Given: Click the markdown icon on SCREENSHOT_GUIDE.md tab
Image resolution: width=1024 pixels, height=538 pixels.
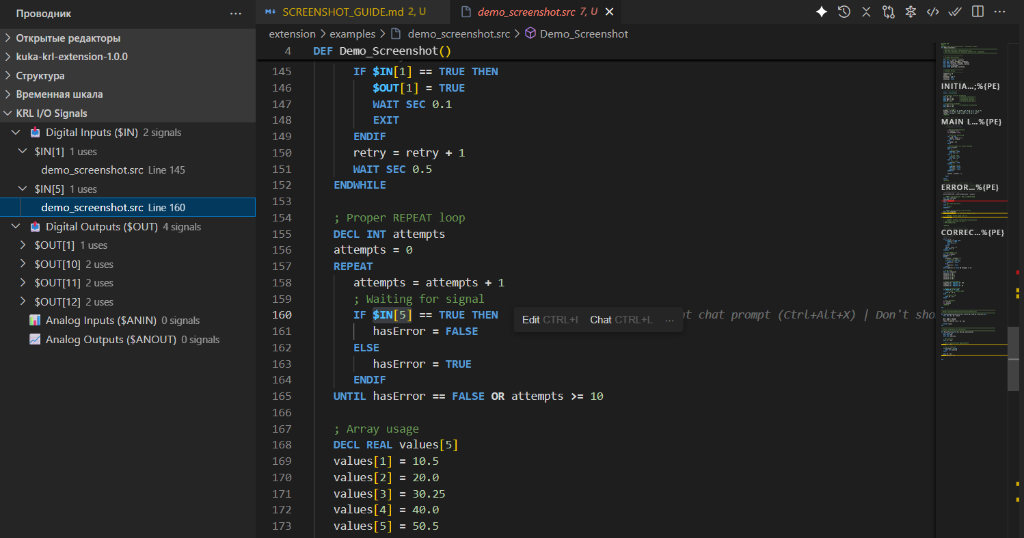Looking at the screenshot, I should [x=270, y=12].
